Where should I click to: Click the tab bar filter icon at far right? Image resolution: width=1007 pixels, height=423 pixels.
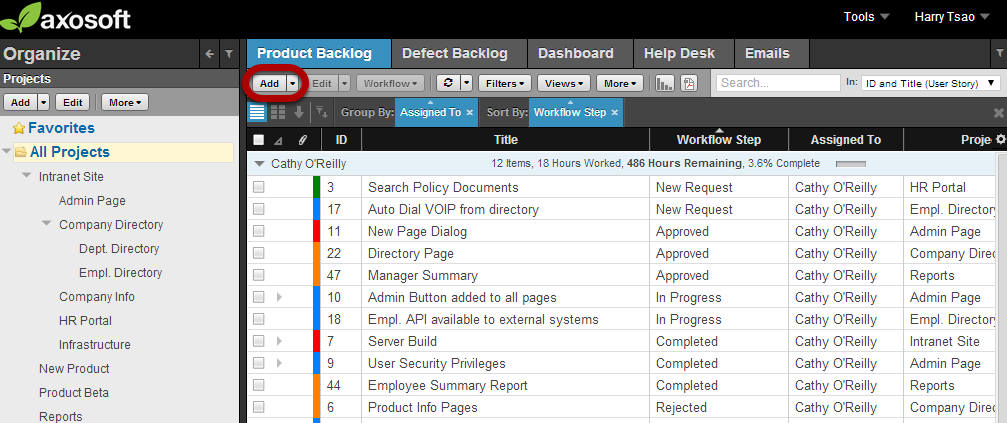pos(999,52)
